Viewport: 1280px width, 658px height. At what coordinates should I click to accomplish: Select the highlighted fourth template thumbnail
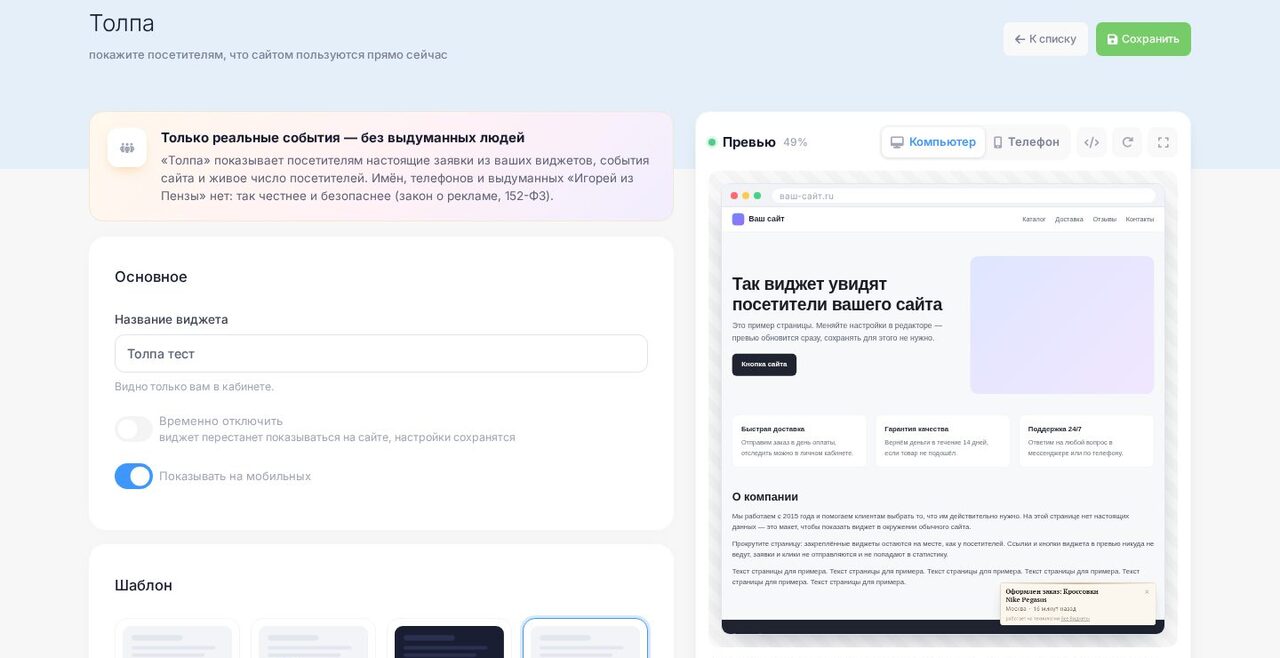[585, 638]
